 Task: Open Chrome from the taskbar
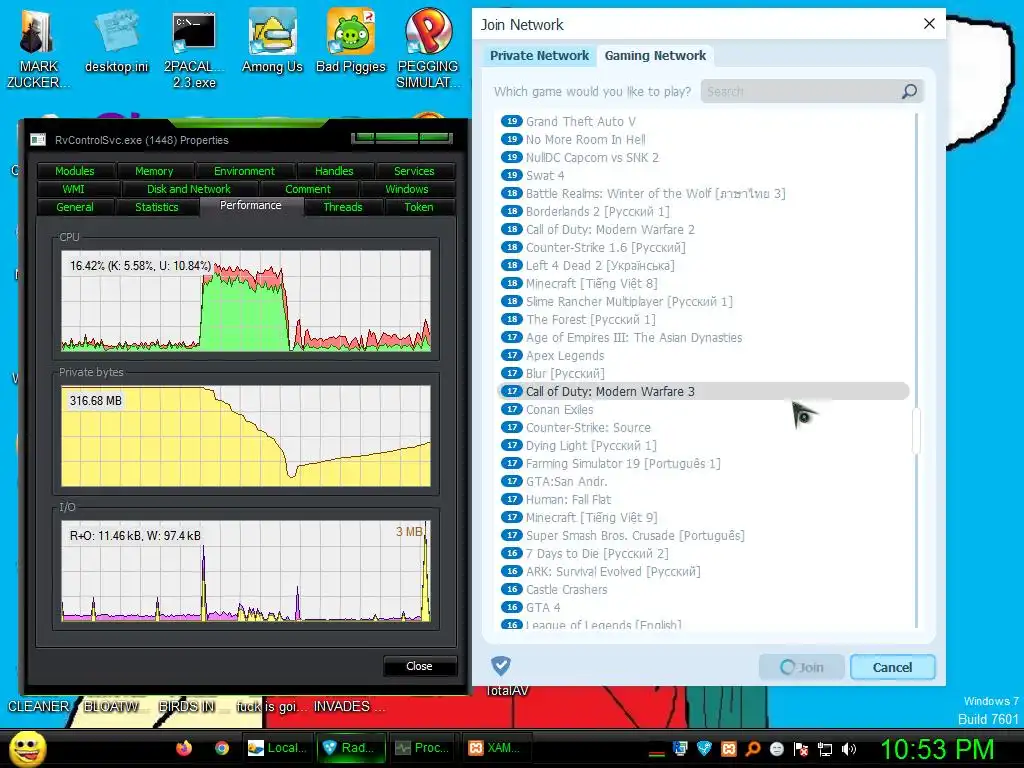[x=222, y=748]
